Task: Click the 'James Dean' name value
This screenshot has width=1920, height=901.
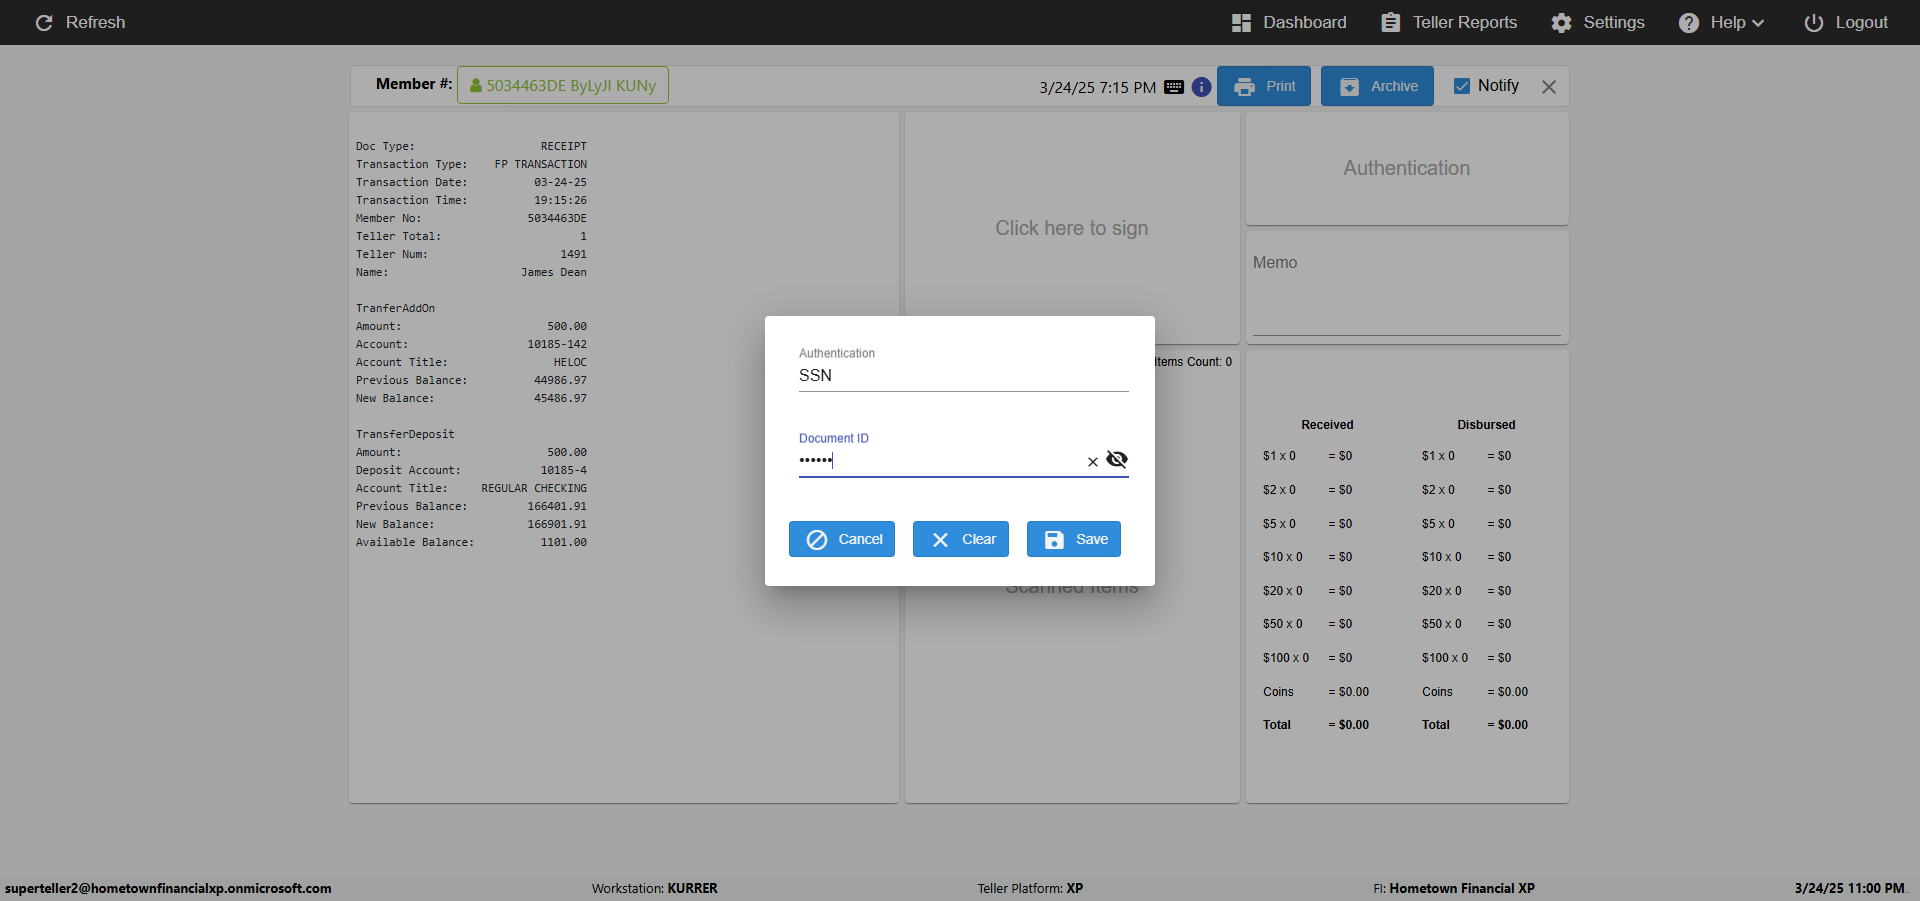Action: click(x=554, y=272)
